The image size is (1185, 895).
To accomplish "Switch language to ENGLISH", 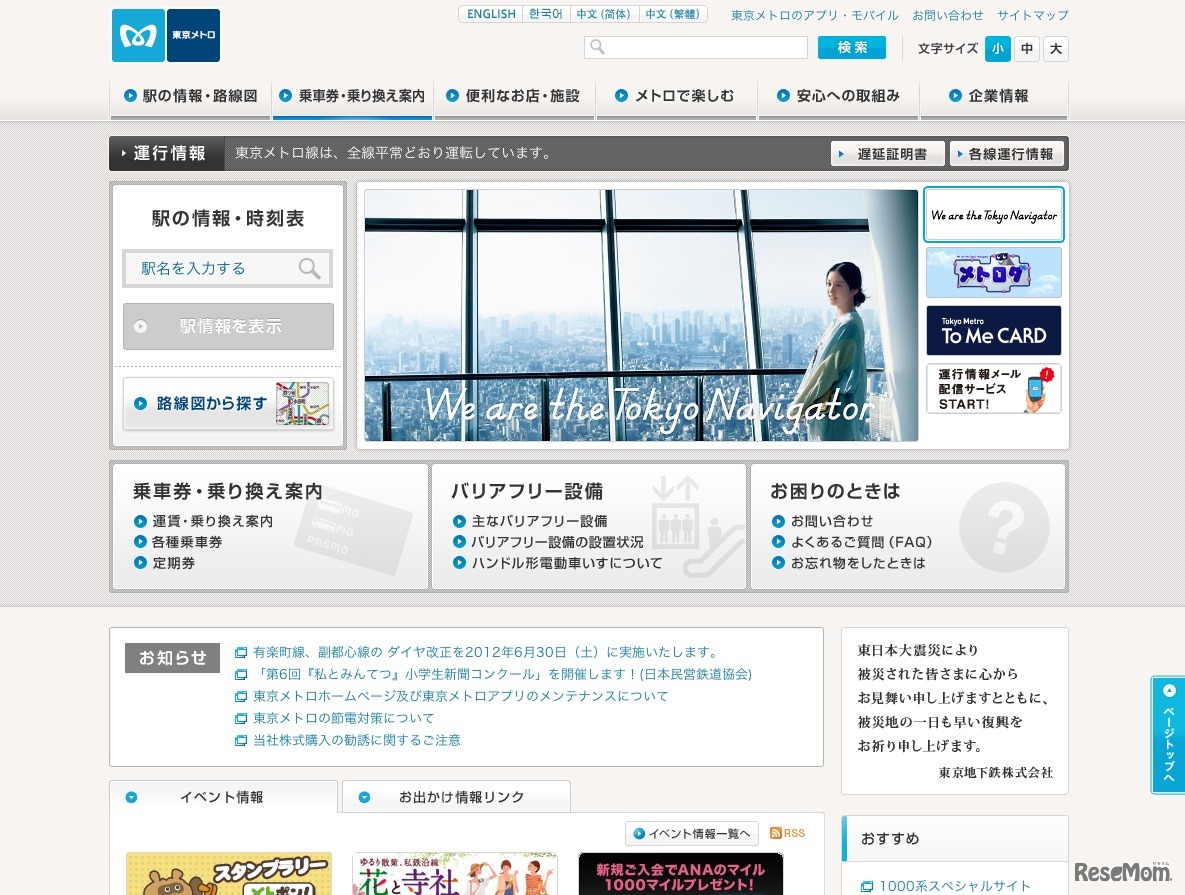I will [x=491, y=14].
